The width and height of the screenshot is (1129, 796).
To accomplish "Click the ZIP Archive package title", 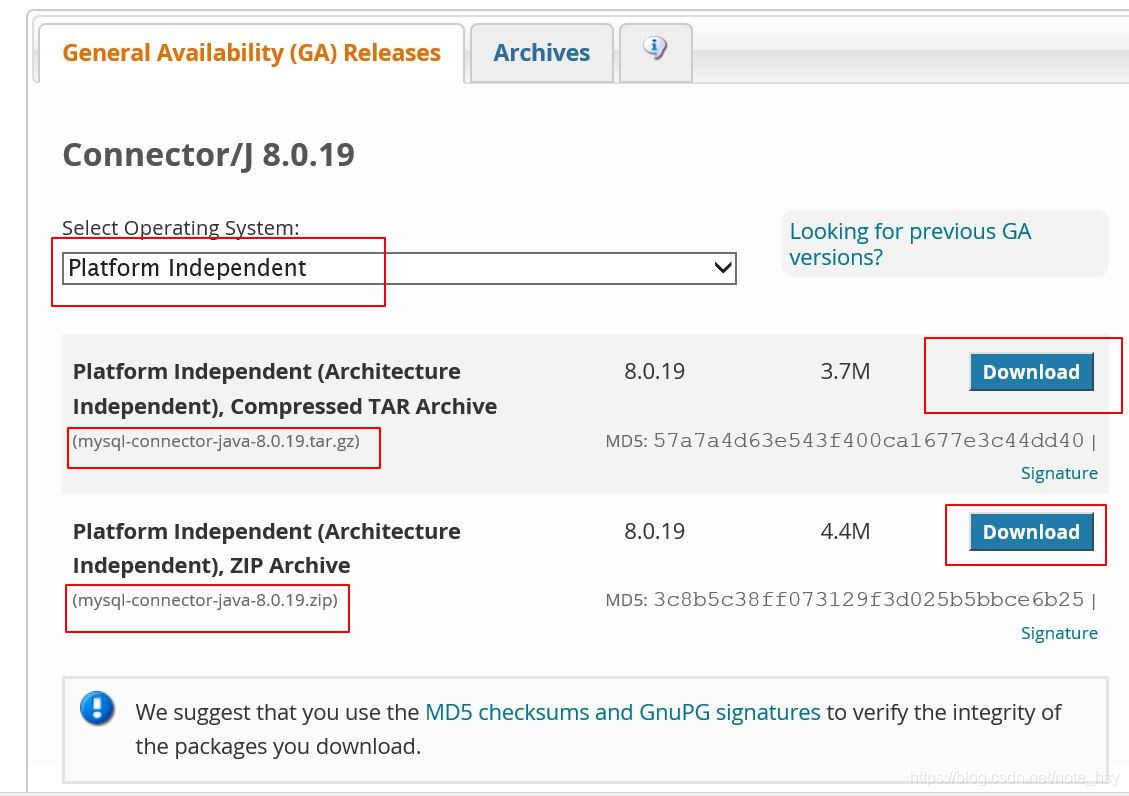I will click(266, 548).
